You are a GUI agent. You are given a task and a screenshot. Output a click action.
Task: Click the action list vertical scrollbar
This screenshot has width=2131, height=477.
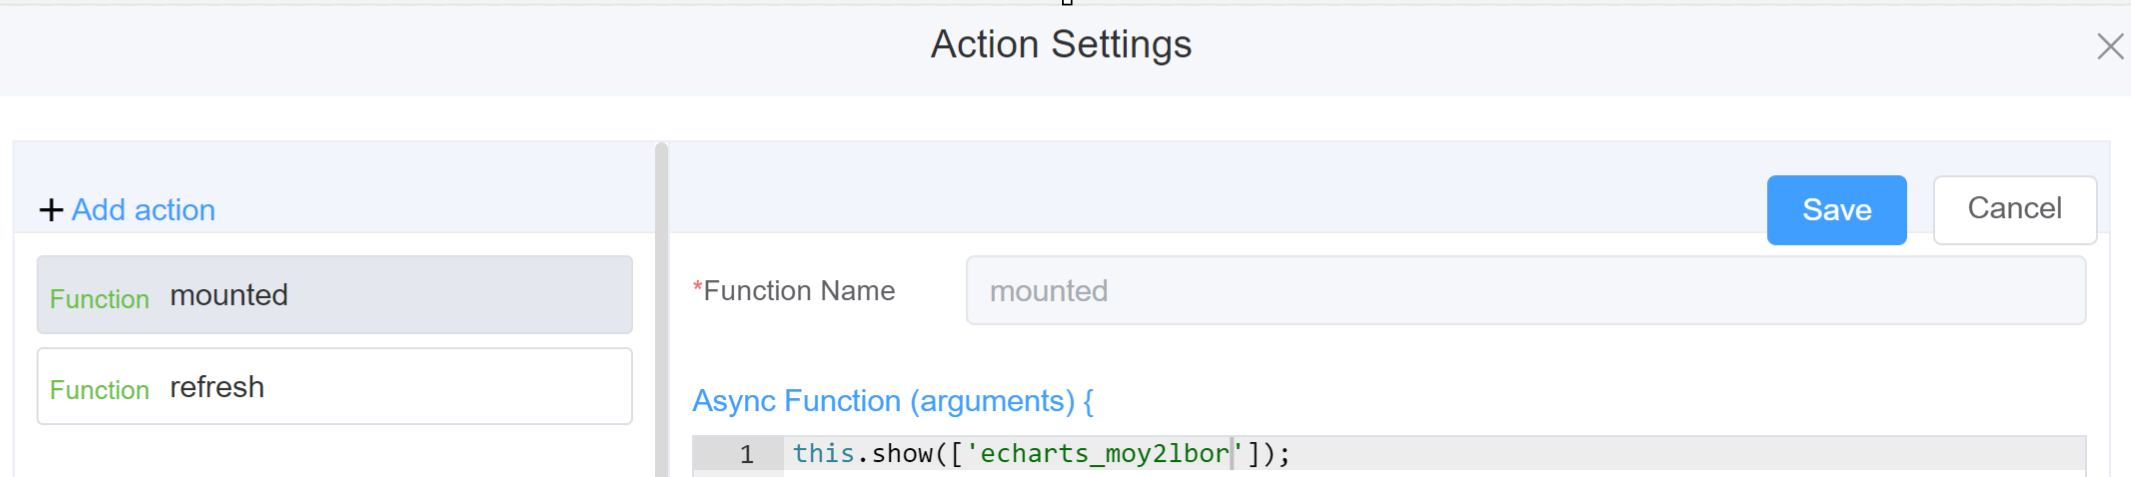(x=661, y=310)
